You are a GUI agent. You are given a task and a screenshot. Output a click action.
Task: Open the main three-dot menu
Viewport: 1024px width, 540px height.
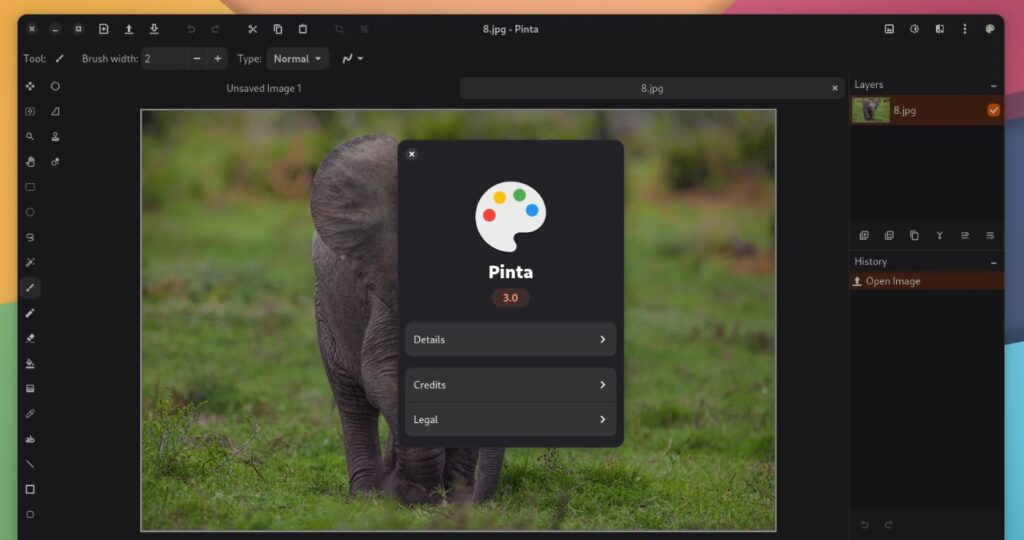click(965, 29)
